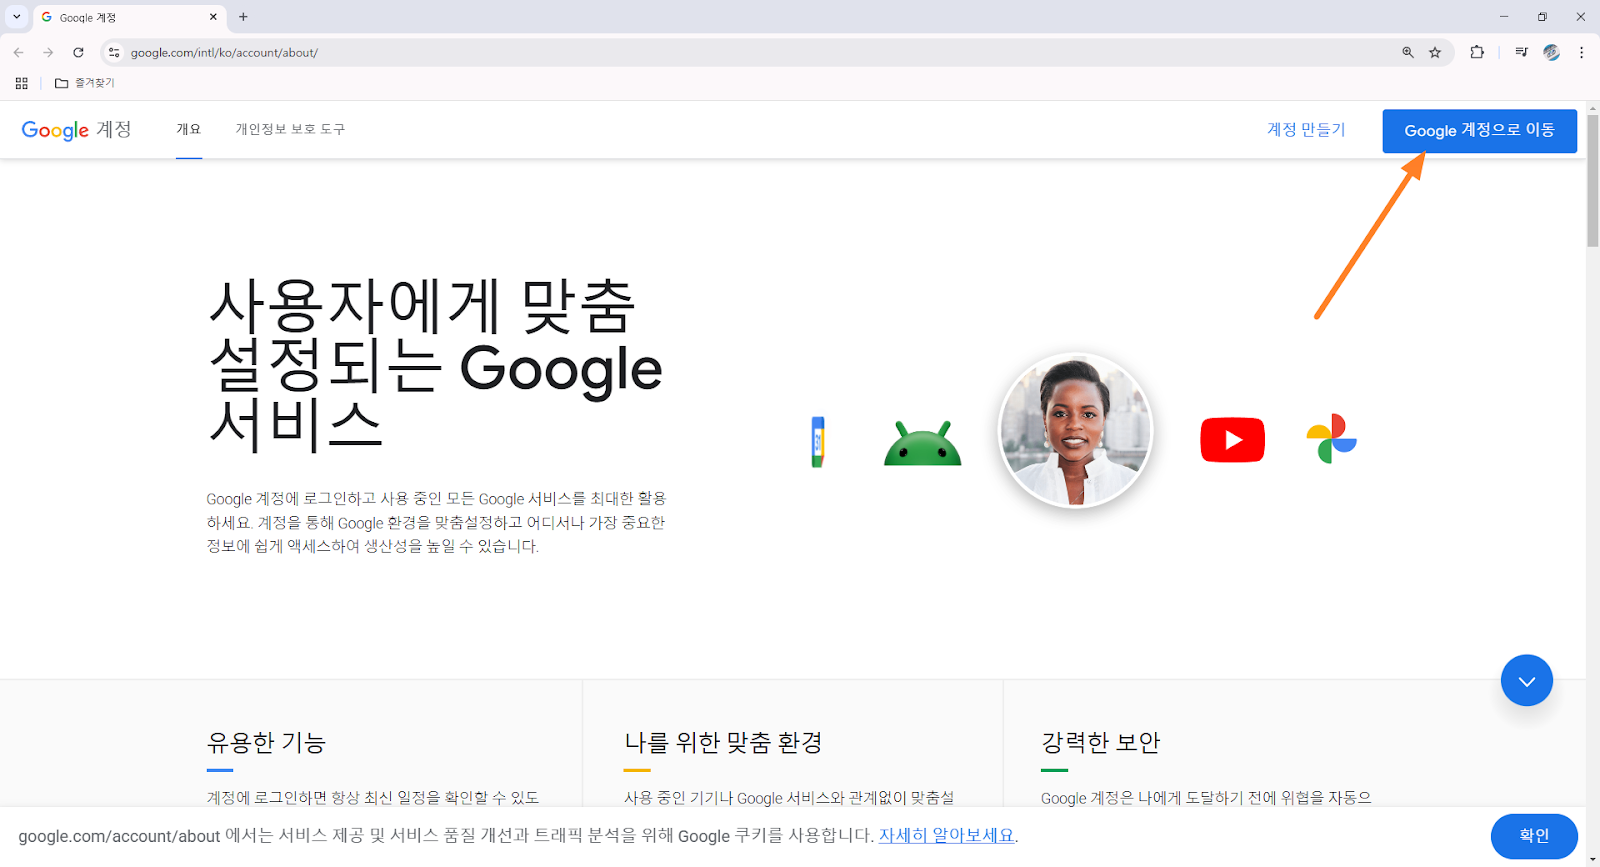Restore down the Chrome window
This screenshot has height=867, width=1600.
point(1542,17)
